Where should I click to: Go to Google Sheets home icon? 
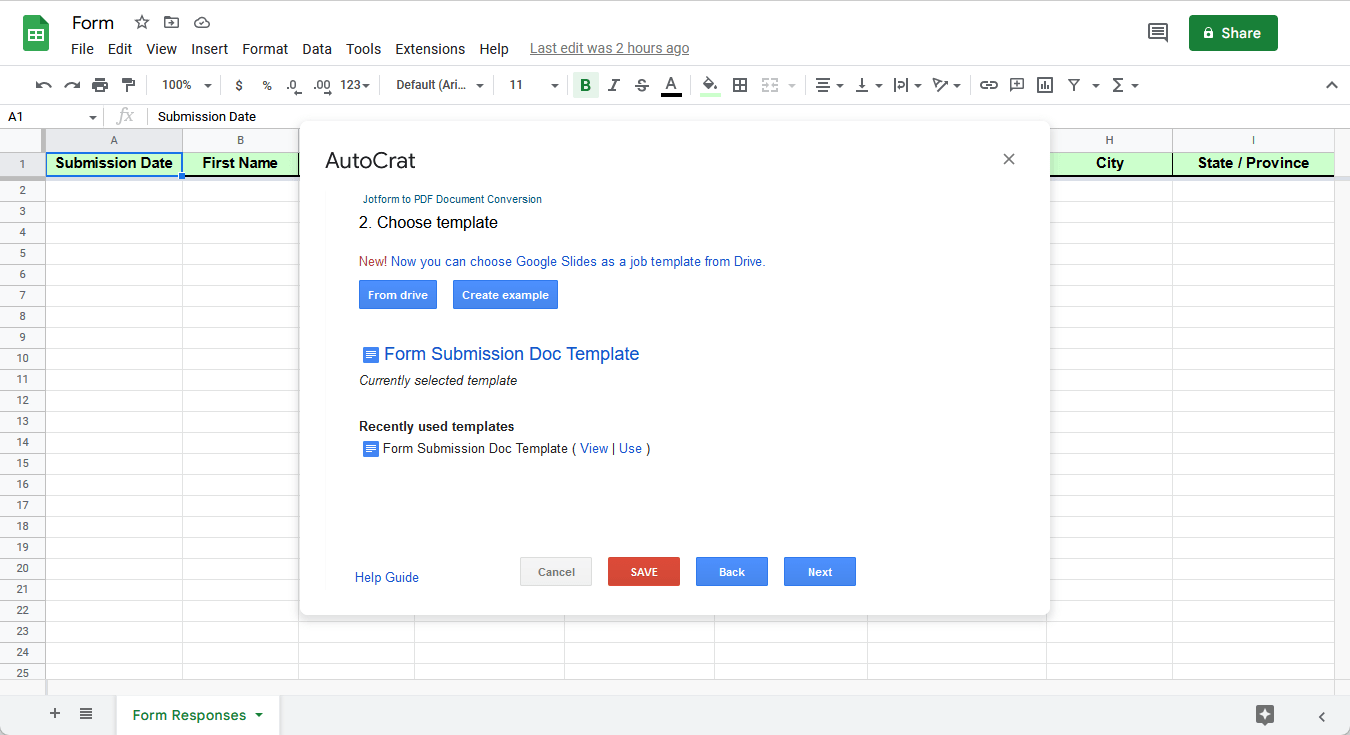37,33
